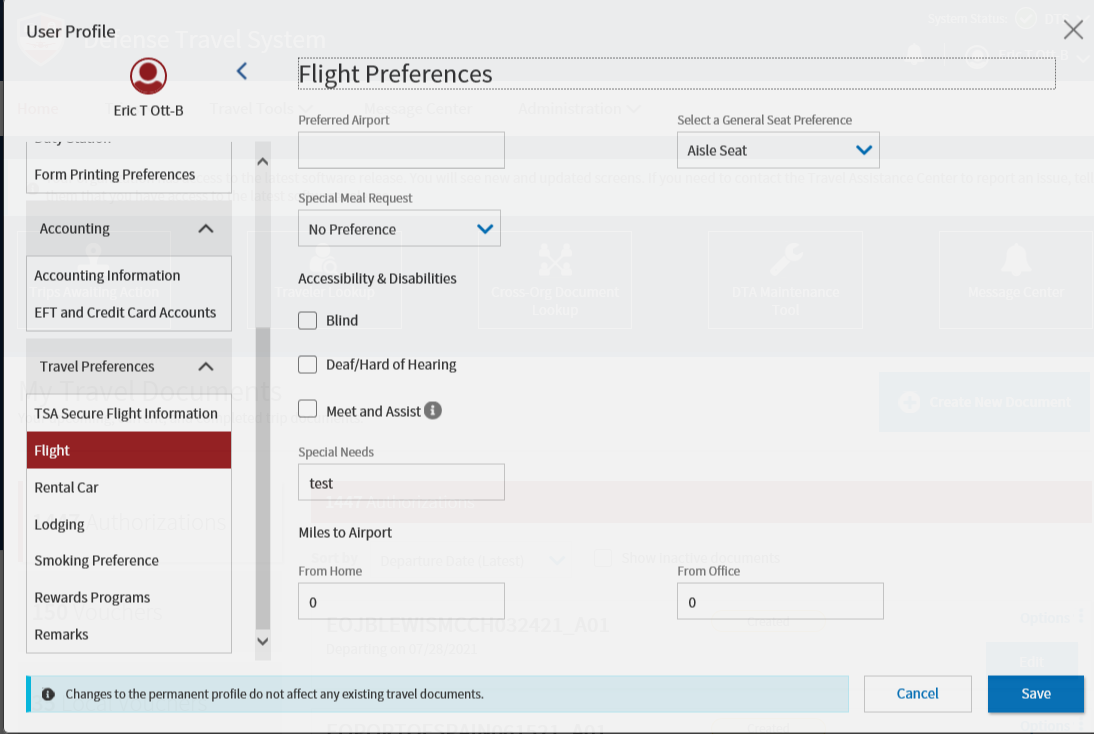Save the flight preferences

(x=1035, y=694)
